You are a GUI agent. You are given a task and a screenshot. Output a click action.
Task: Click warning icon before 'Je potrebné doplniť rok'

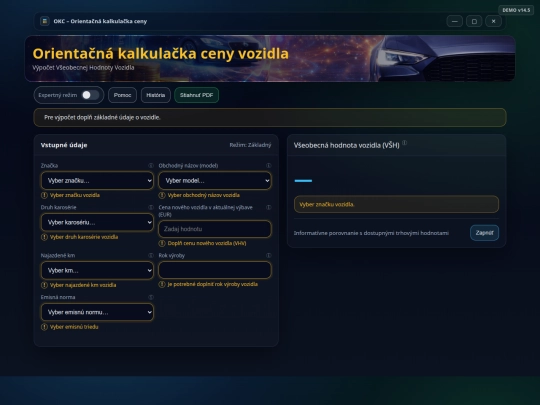(x=162, y=284)
